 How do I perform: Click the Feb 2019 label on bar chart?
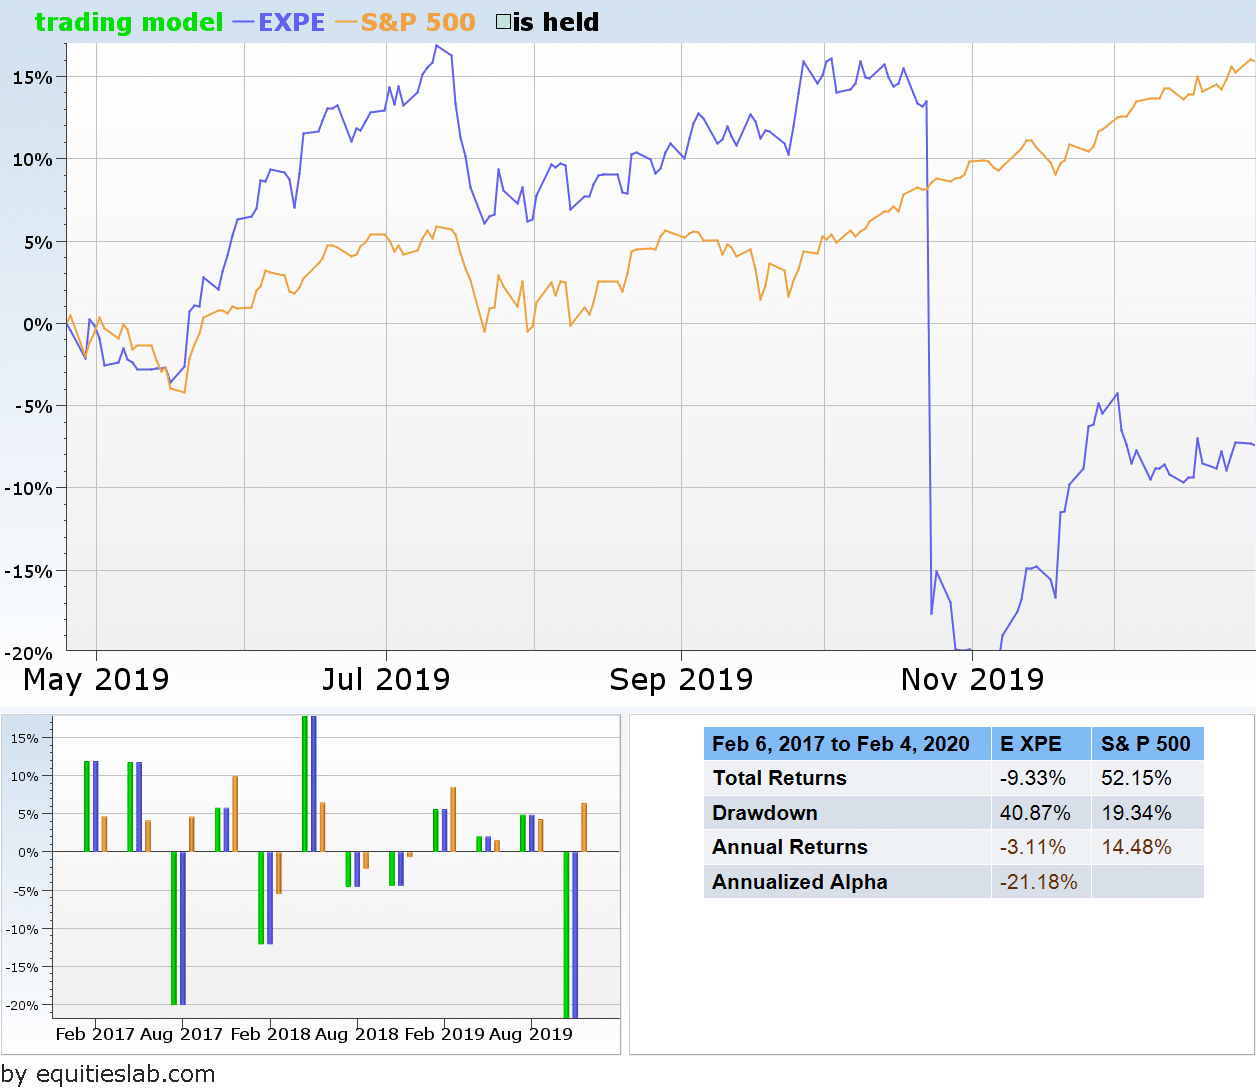coord(445,1034)
